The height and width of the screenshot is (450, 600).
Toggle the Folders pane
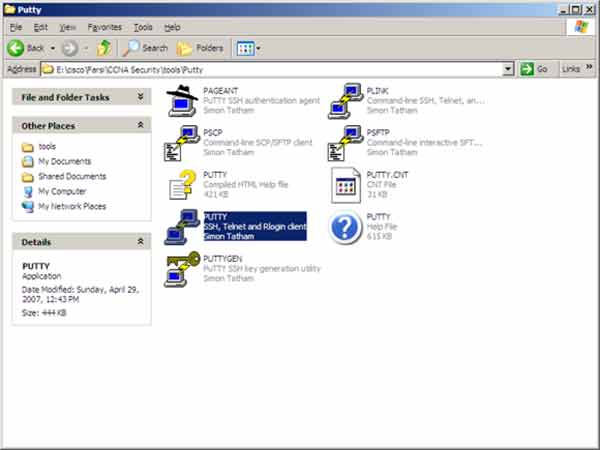click(x=200, y=48)
